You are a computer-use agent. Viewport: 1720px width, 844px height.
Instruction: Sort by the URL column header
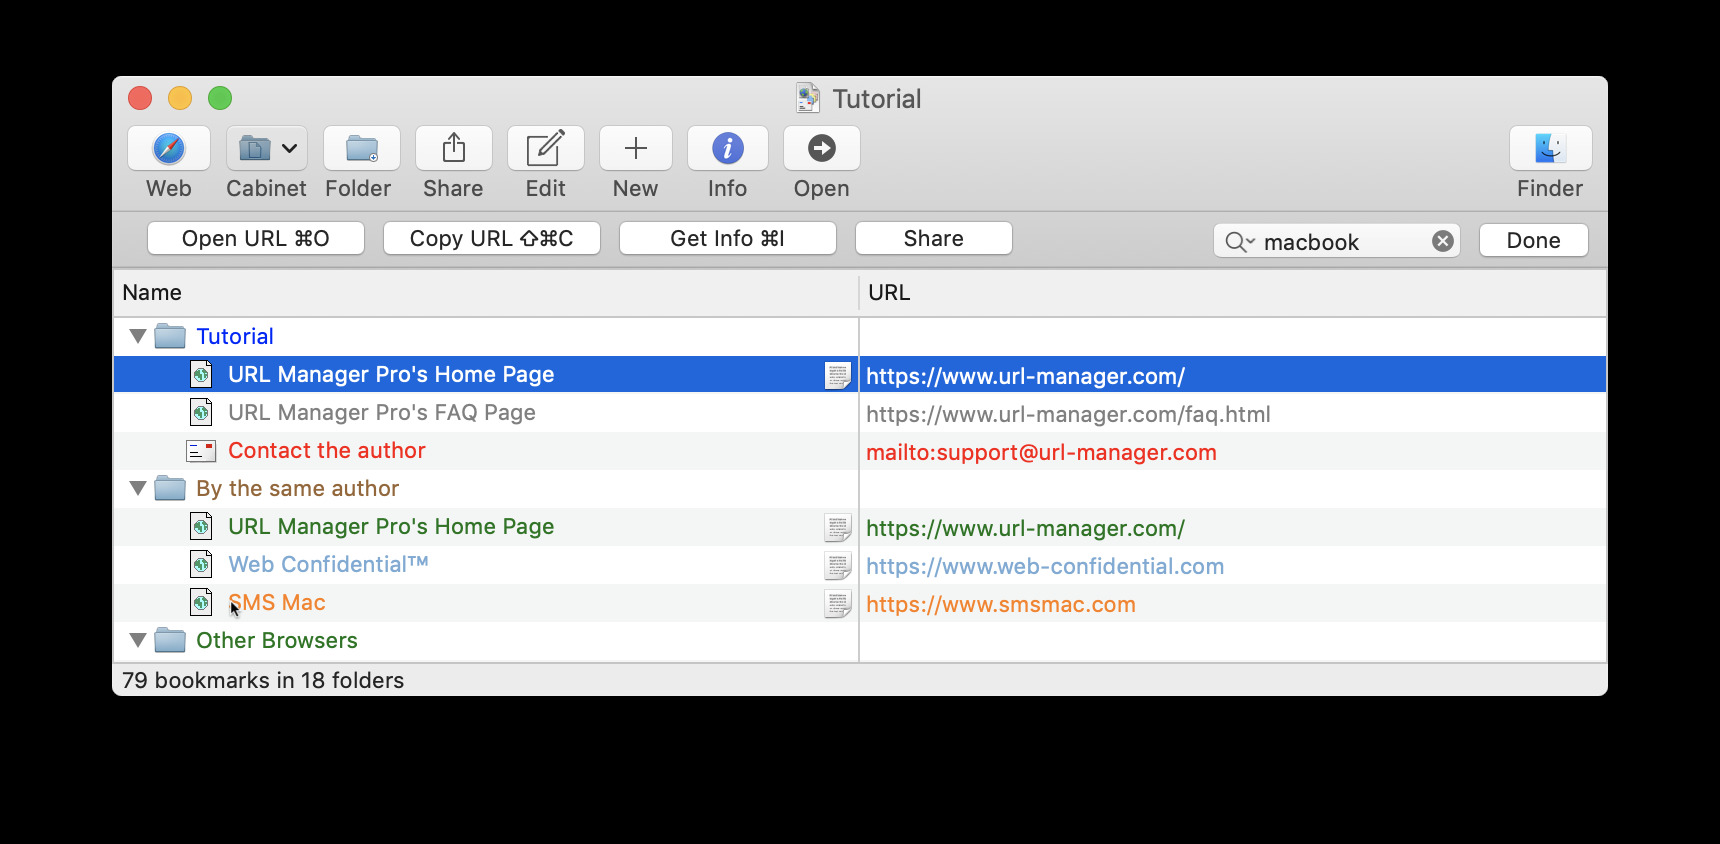click(x=1230, y=293)
